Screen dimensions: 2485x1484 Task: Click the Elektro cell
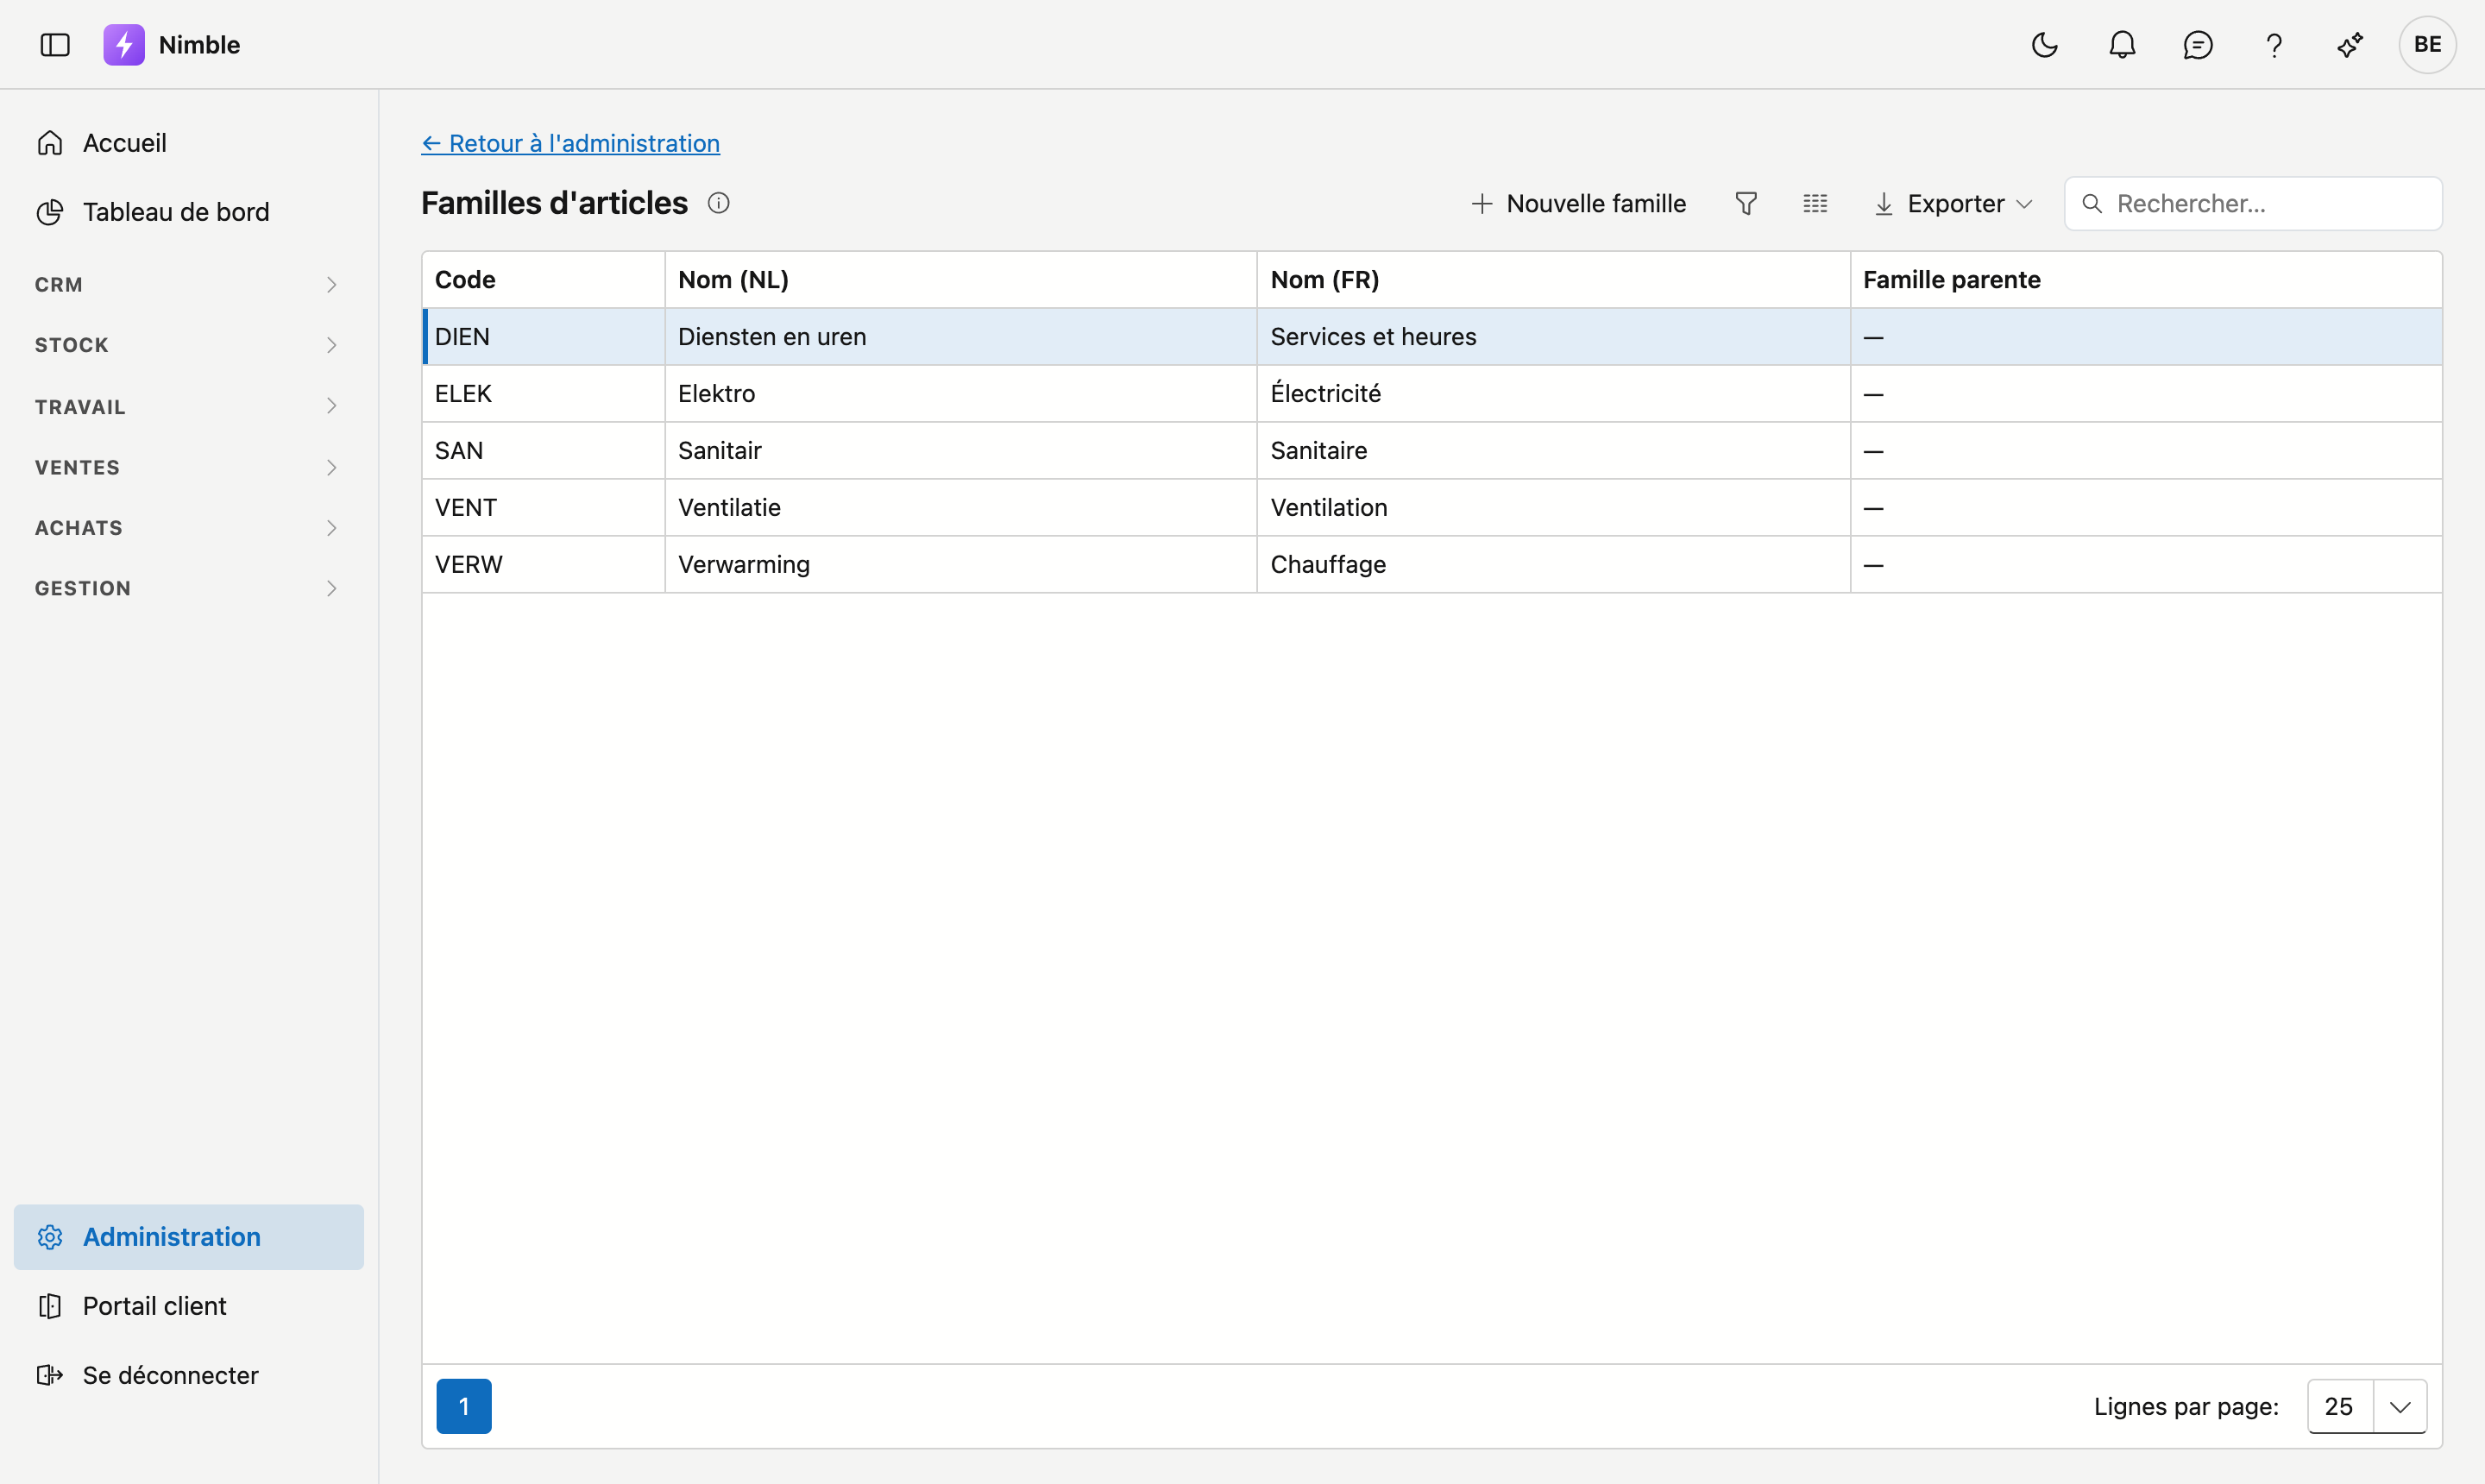point(961,394)
